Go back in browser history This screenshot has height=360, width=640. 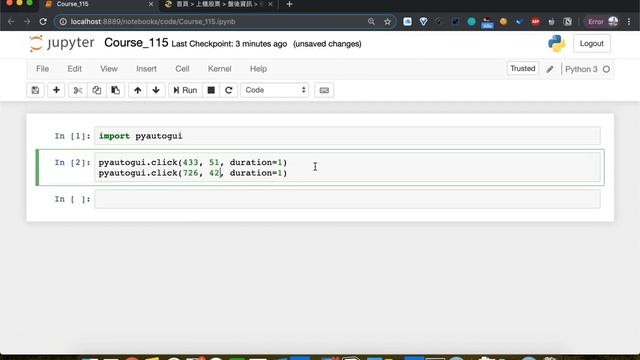coord(11,22)
